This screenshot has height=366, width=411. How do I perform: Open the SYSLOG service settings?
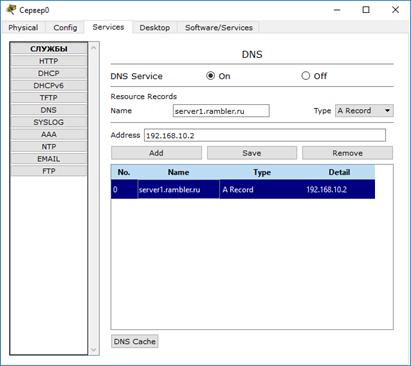pos(49,122)
